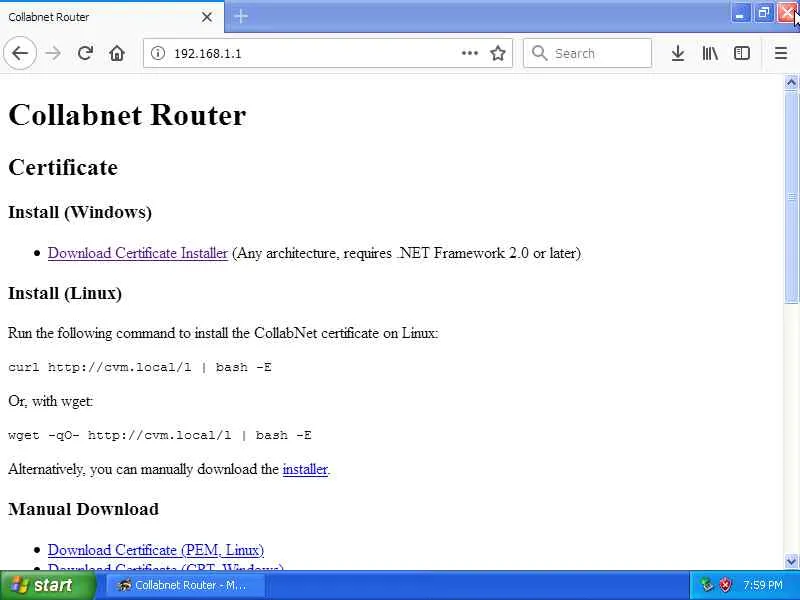Click the Install (Linux) heading
This screenshot has height=600, width=800.
tap(65, 293)
